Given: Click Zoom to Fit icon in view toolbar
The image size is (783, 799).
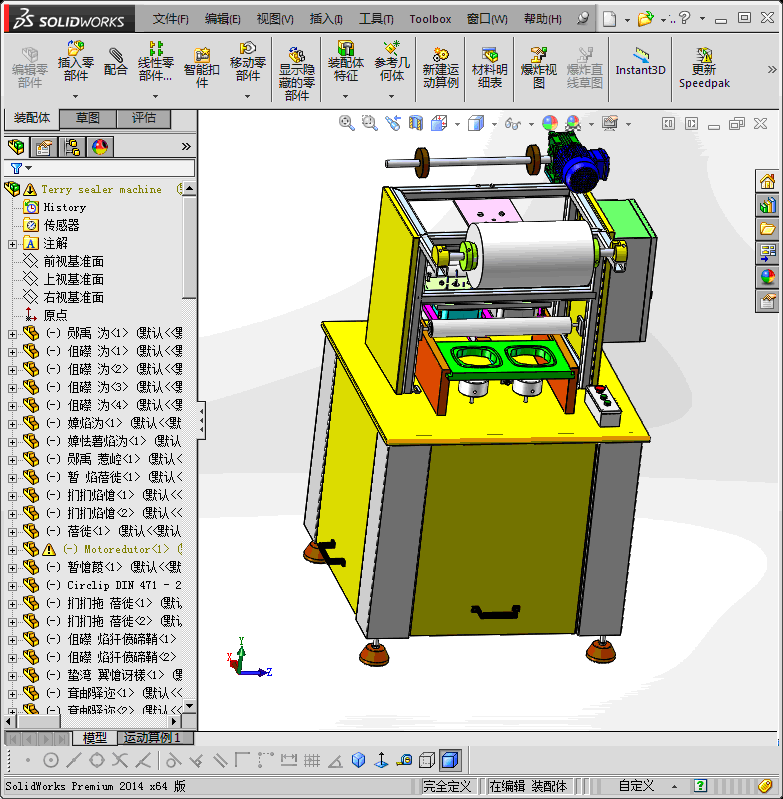Looking at the screenshot, I should pyautogui.click(x=346, y=123).
